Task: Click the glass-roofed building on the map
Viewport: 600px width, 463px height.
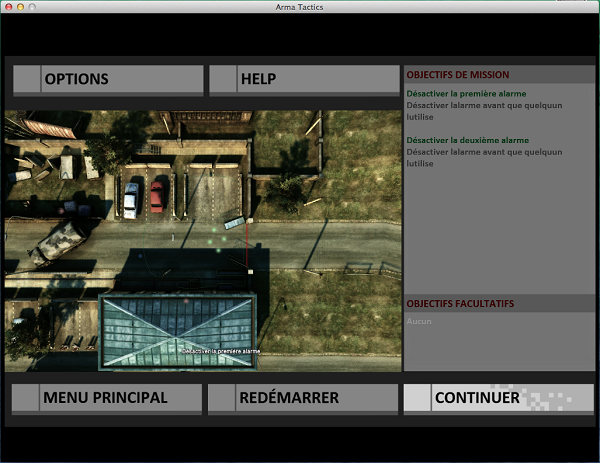Action: 178,332
